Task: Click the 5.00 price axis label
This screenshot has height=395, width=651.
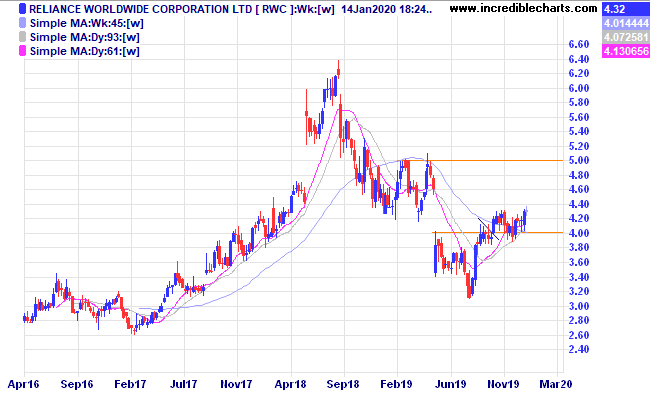Action: click(x=578, y=160)
